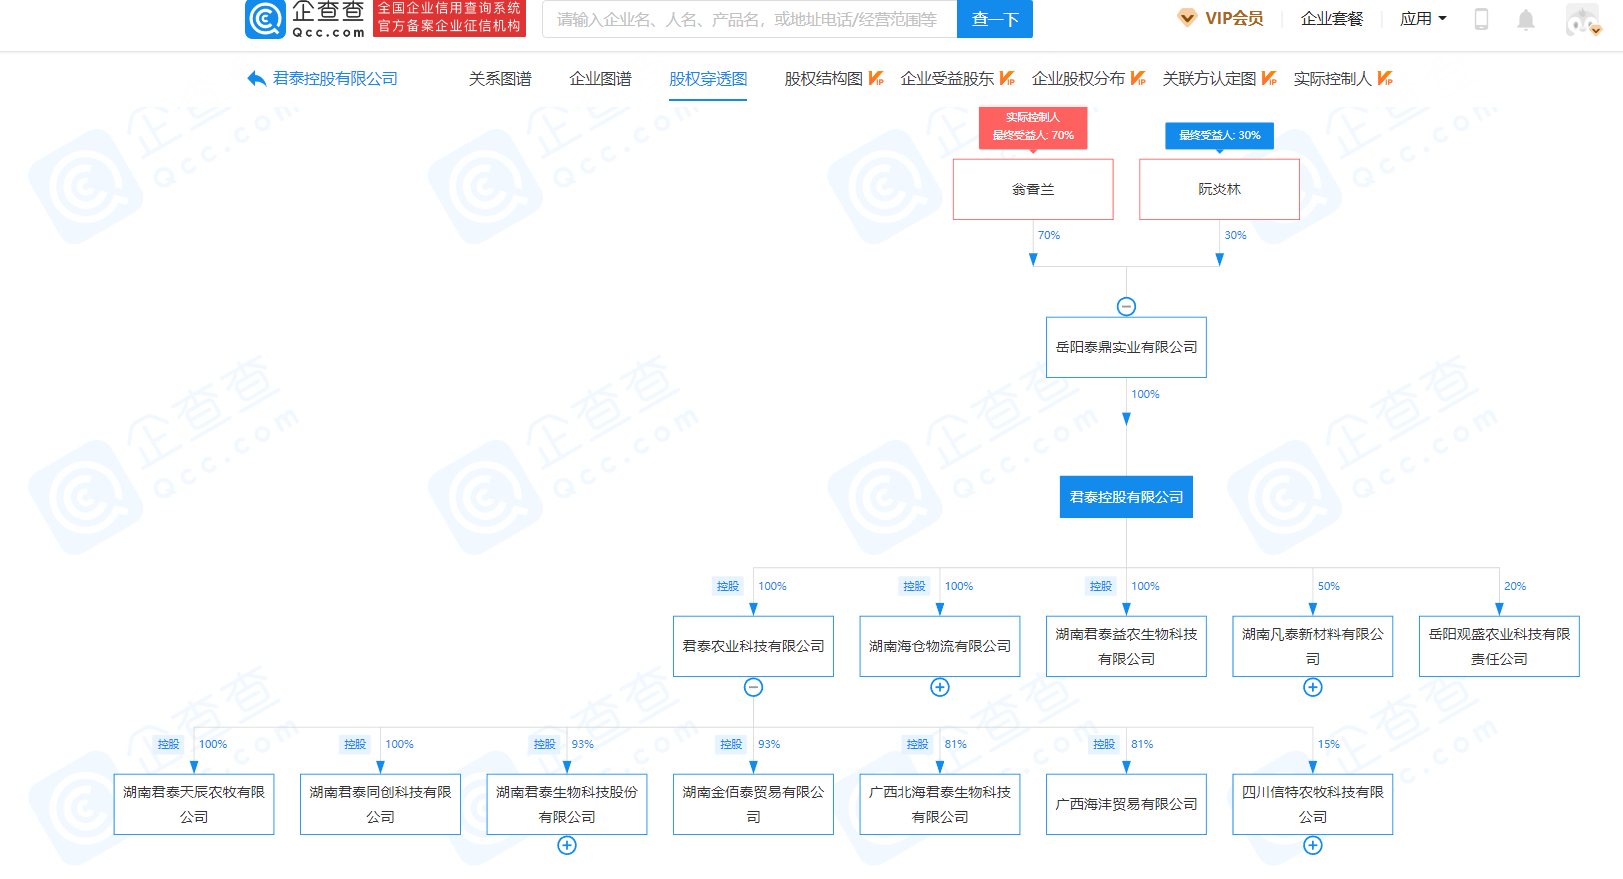Click the 查一下 search button
The image size is (1623, 879).
(x=995, y=19)
